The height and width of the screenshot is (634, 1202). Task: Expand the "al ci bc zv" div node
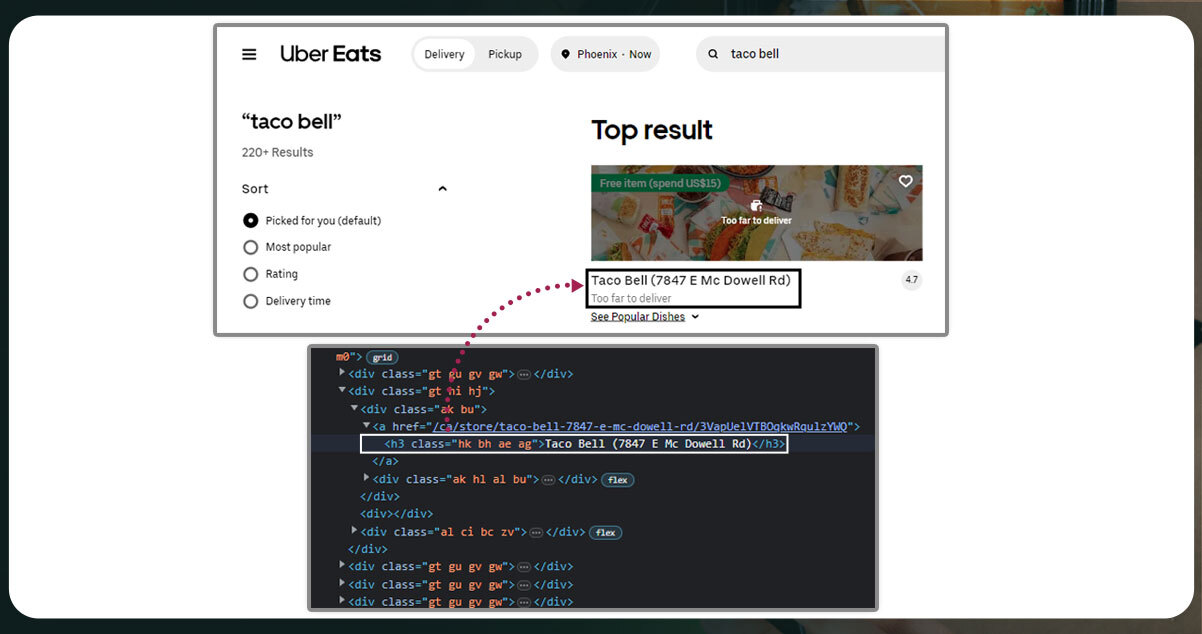tap(353, 531)
